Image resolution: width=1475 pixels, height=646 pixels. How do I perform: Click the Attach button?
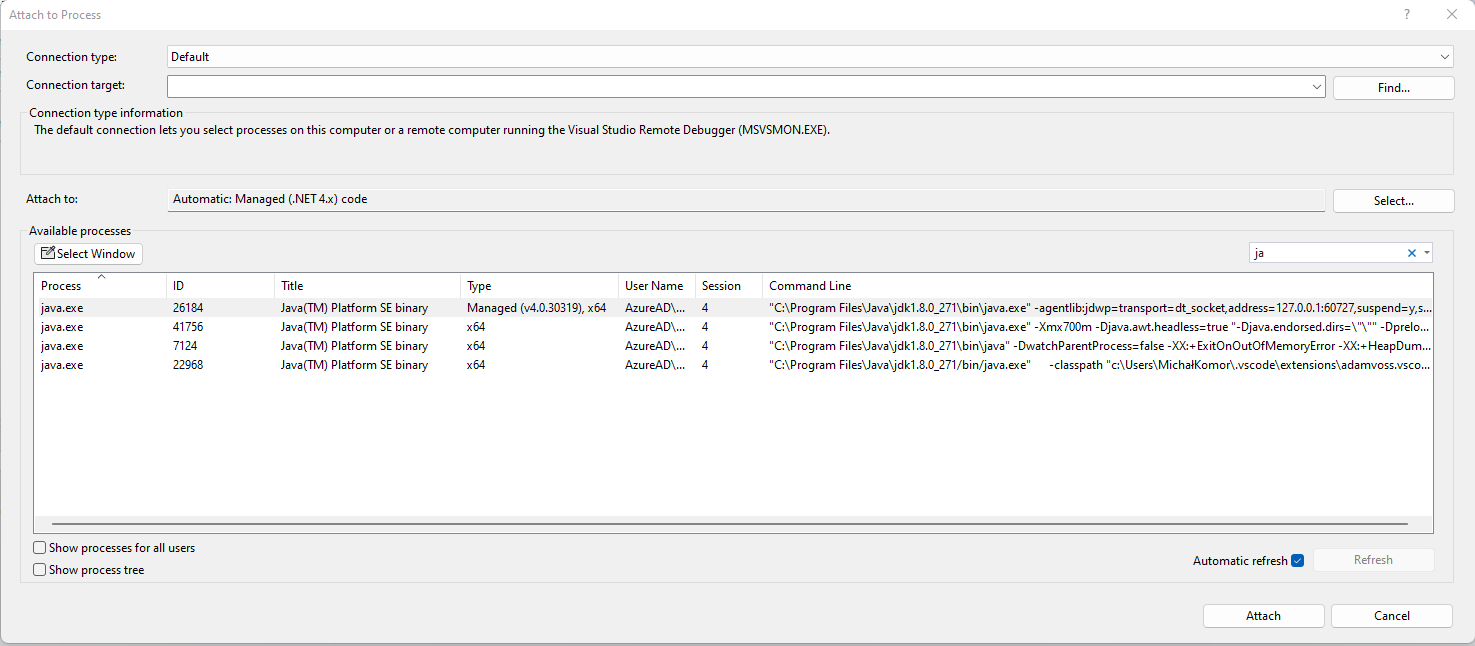click(x=1263, y=615)
